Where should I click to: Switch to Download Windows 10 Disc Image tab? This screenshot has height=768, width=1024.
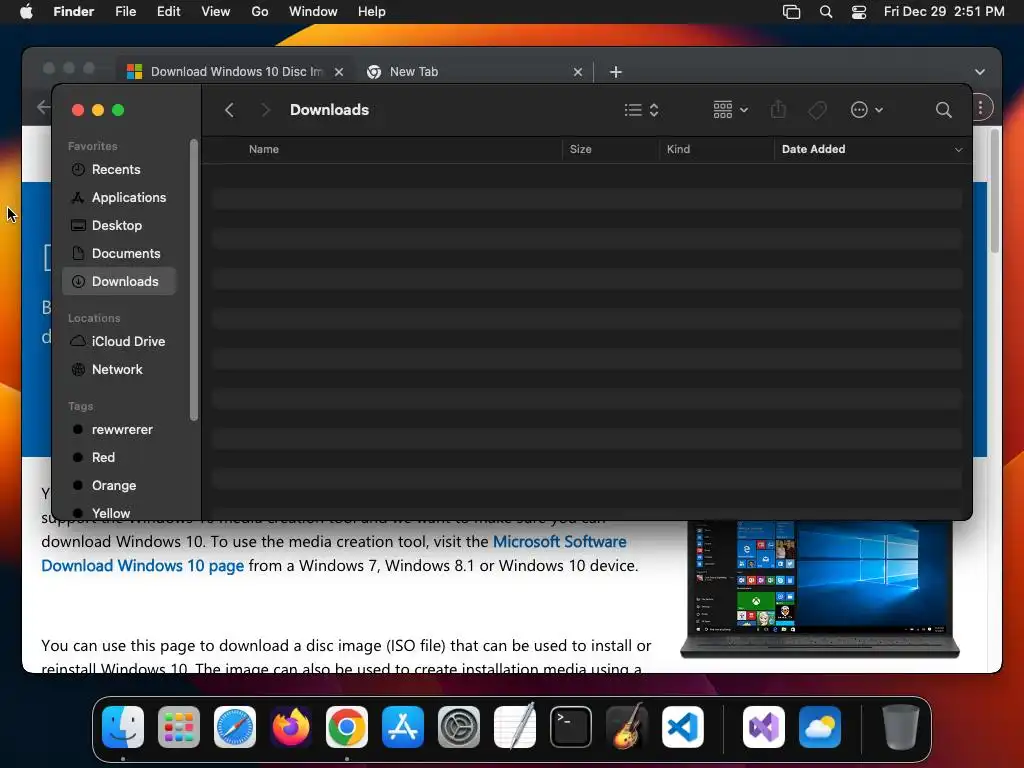pos(236,72)
